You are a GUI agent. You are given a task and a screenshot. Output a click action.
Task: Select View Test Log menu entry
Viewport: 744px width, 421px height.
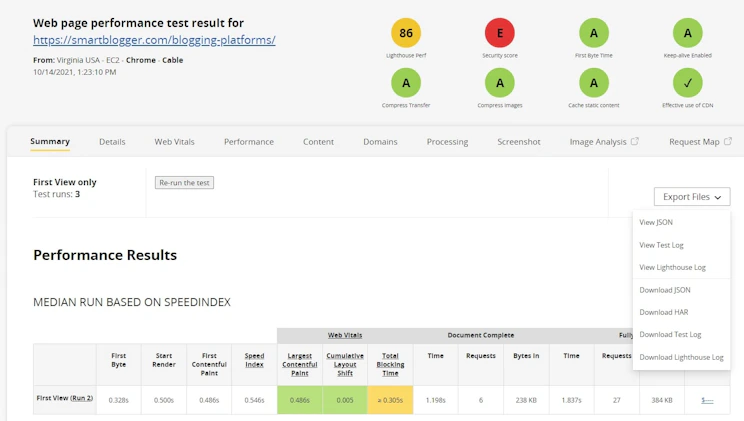[661, 245]
